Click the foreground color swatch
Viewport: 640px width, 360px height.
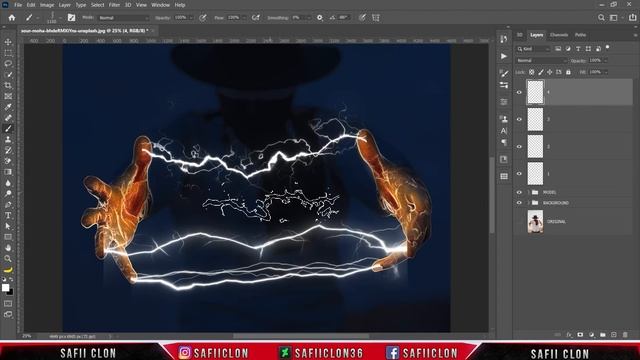click(x=5, y=288)
